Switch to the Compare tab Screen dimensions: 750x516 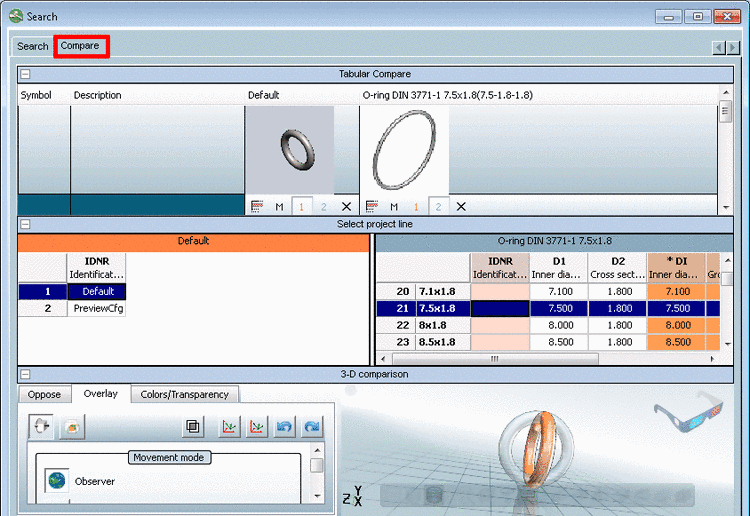click(x=80, y=46)
